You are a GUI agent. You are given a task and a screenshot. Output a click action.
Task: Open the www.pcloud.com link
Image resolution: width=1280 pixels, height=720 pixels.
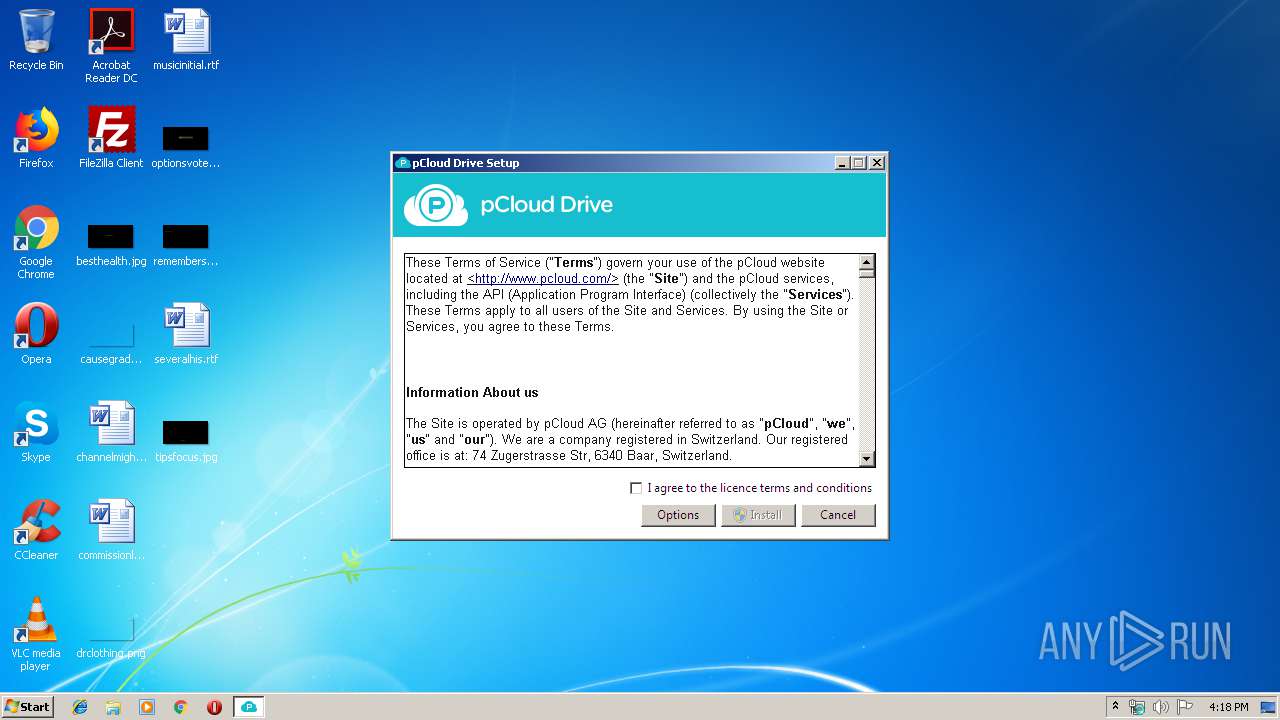(543, 279)
